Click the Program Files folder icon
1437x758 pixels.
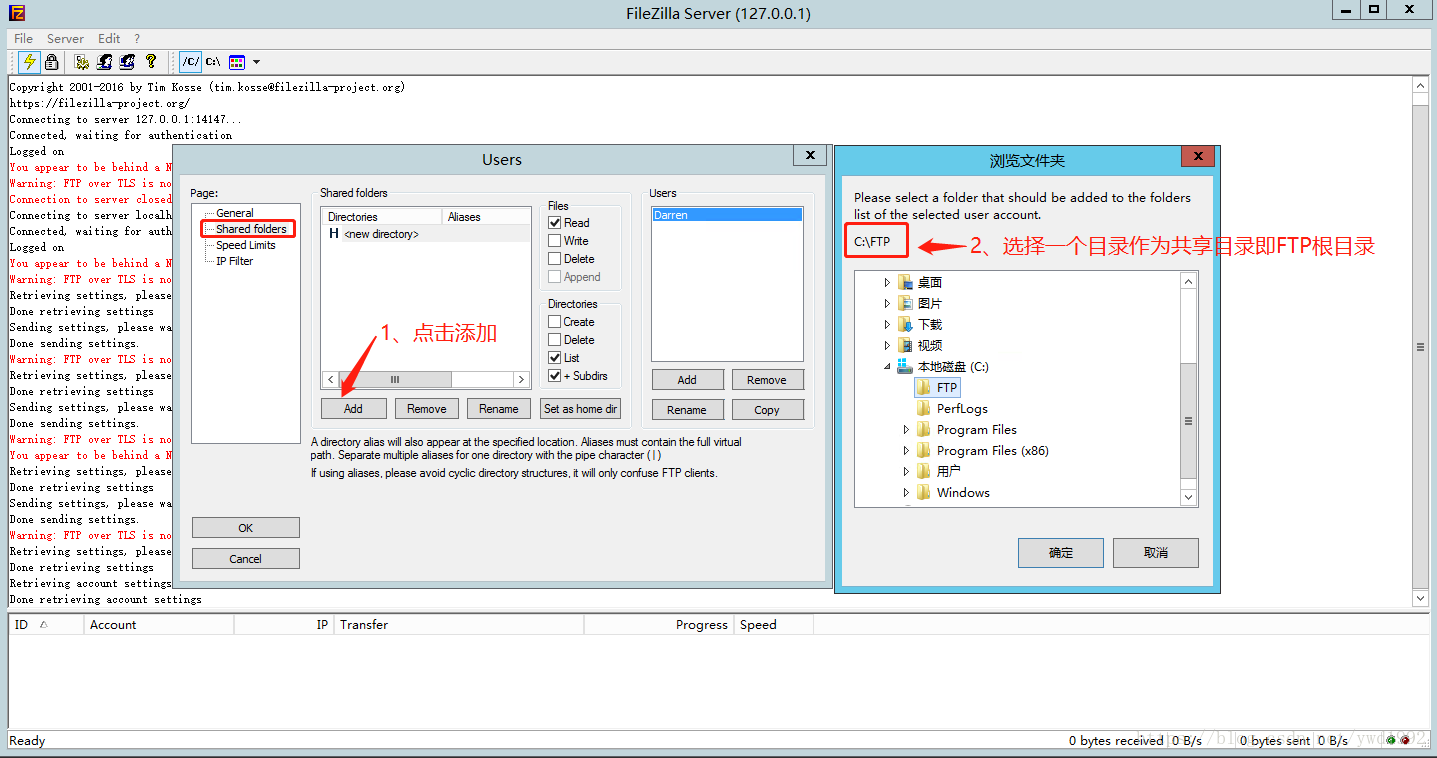click(924, 429)
